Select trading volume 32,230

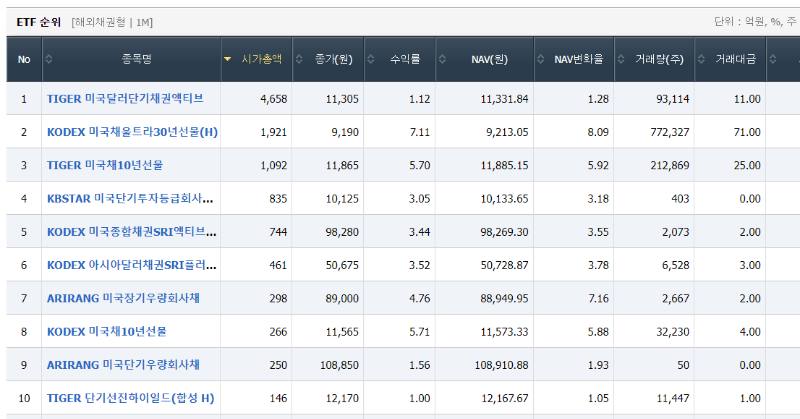point(673,332)
